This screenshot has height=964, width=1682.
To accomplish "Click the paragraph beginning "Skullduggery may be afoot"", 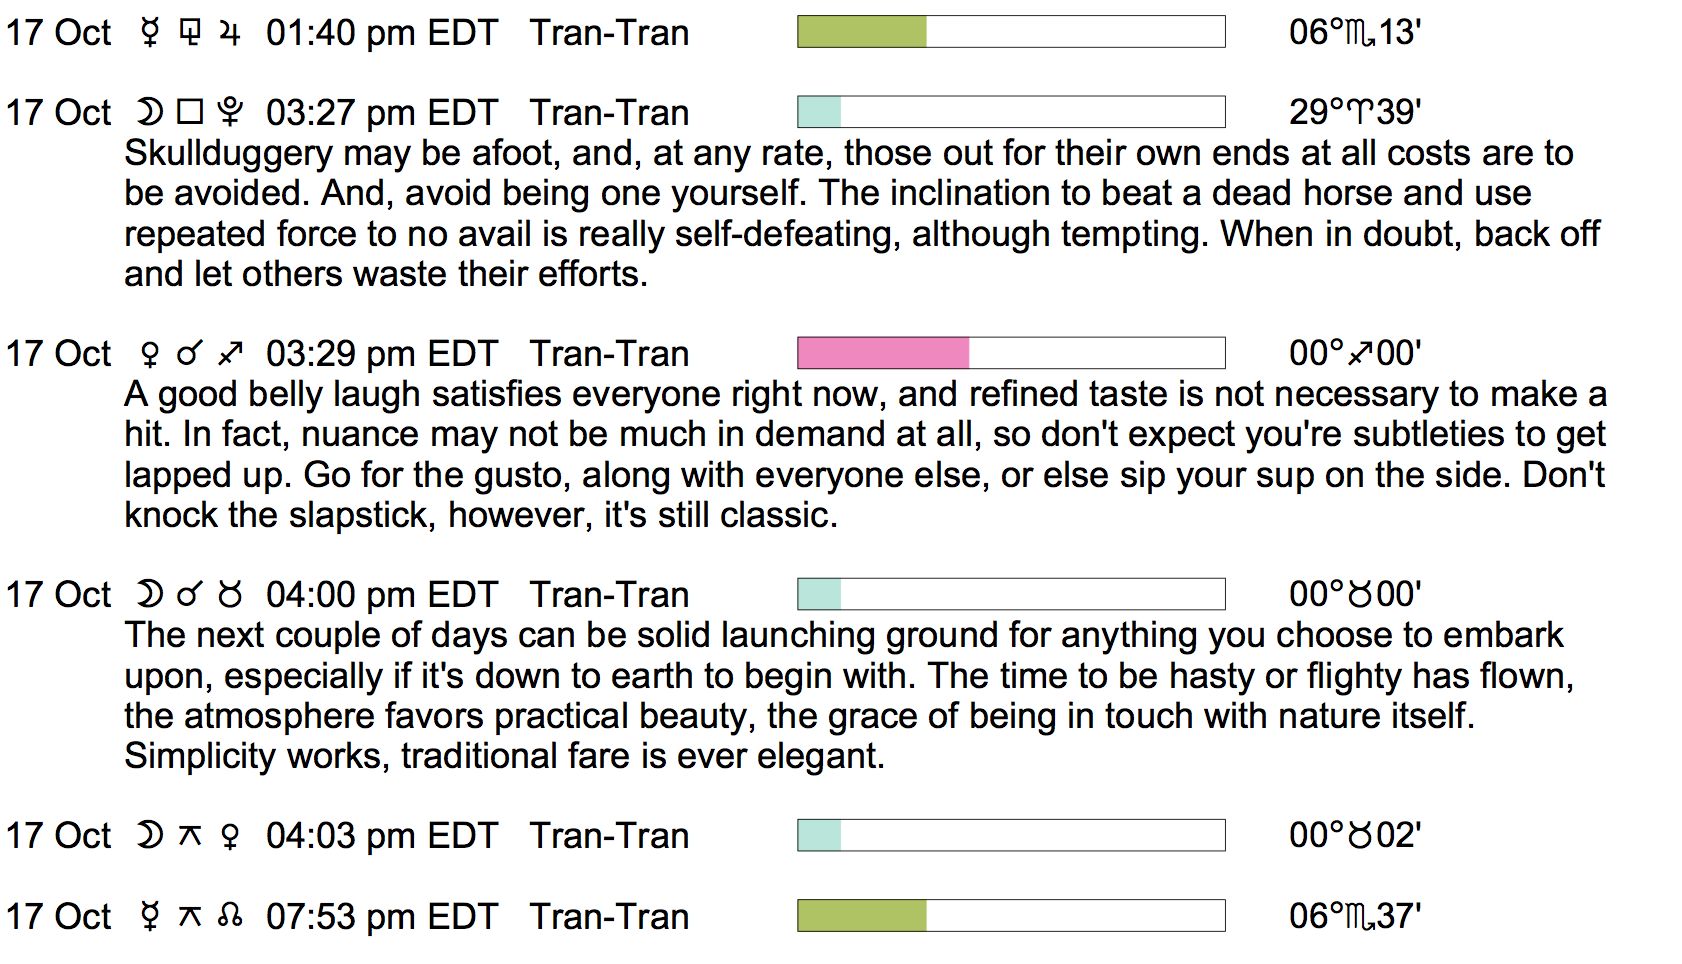I will pos(860,213).
